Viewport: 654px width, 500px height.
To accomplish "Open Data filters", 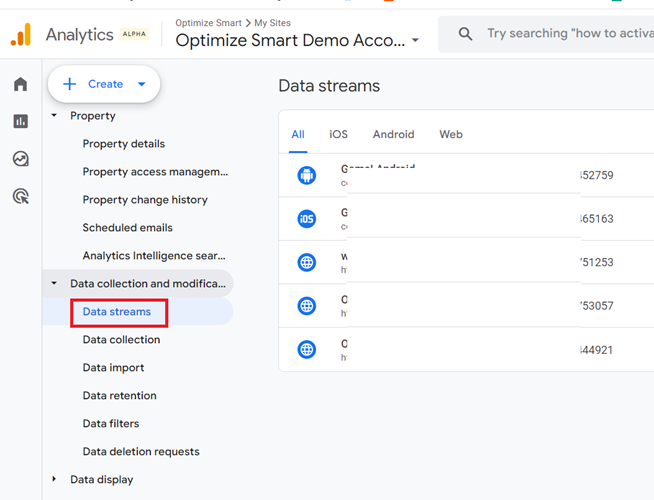I will click(x=111, y=423).
